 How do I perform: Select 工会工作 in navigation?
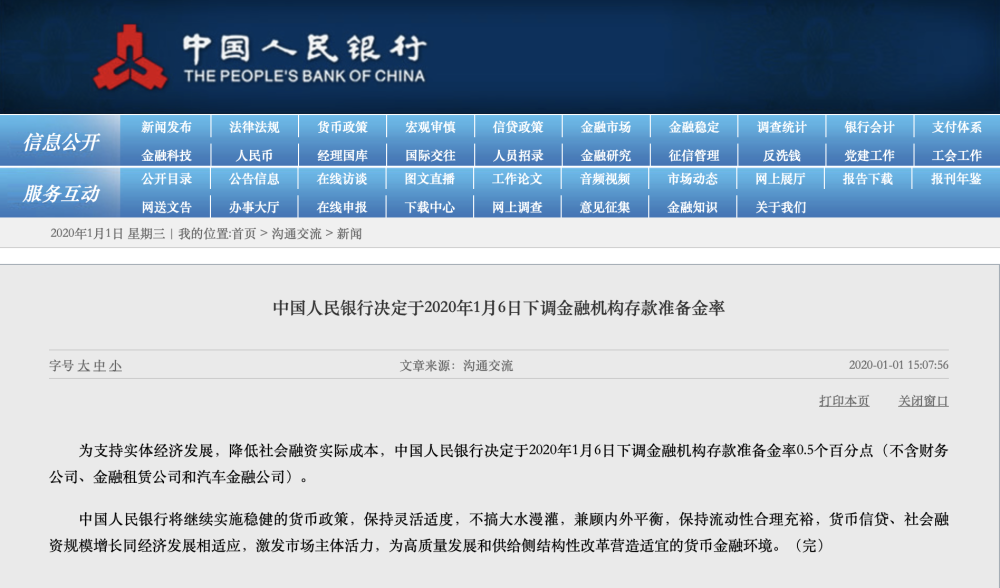pos(957,156)
